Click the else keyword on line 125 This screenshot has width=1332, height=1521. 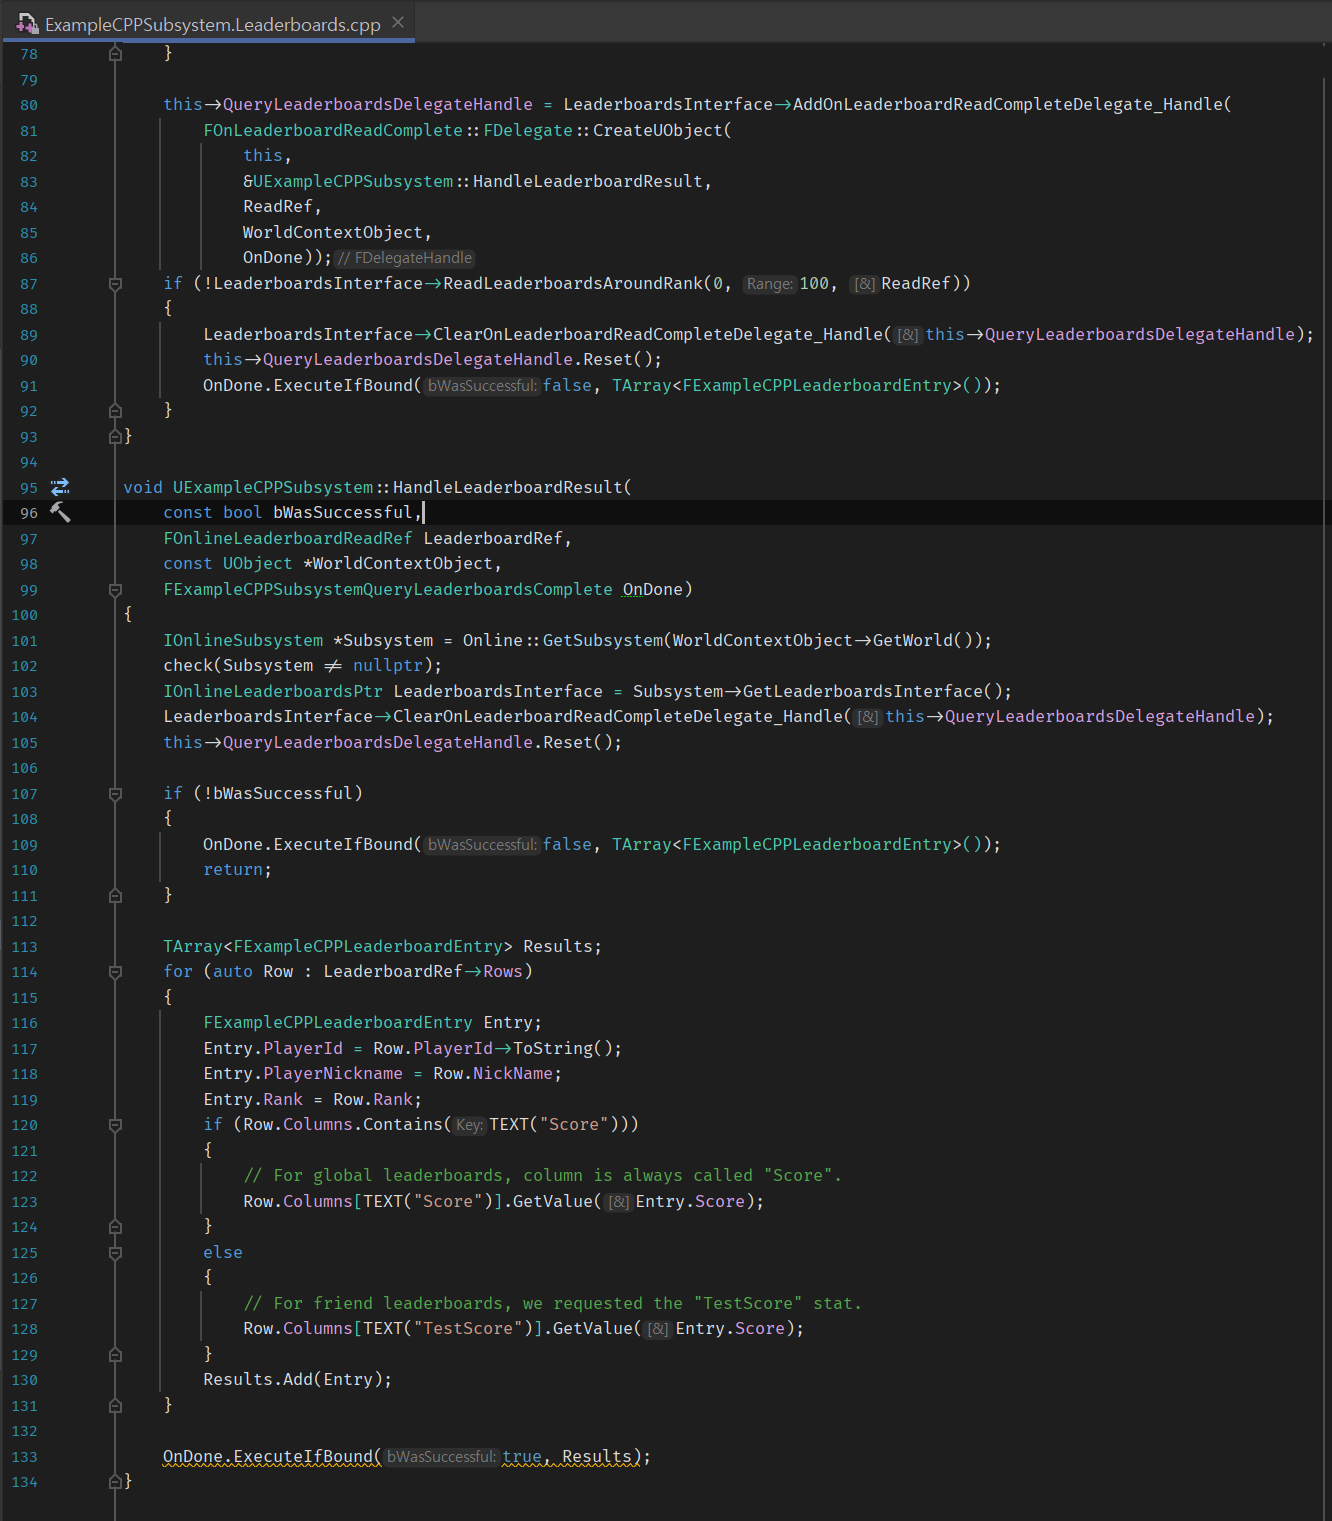(222, 1252)
